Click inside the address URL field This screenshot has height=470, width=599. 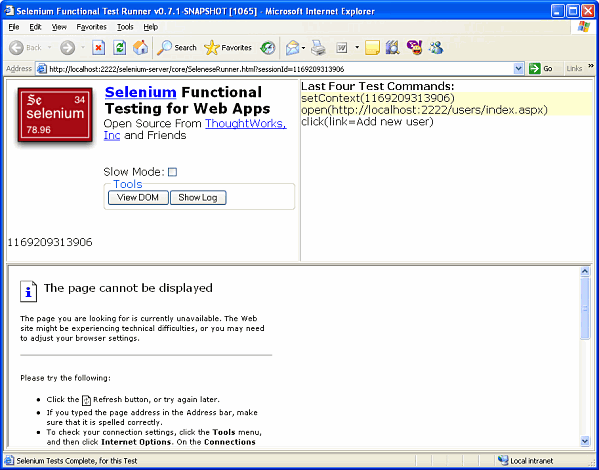280,69
